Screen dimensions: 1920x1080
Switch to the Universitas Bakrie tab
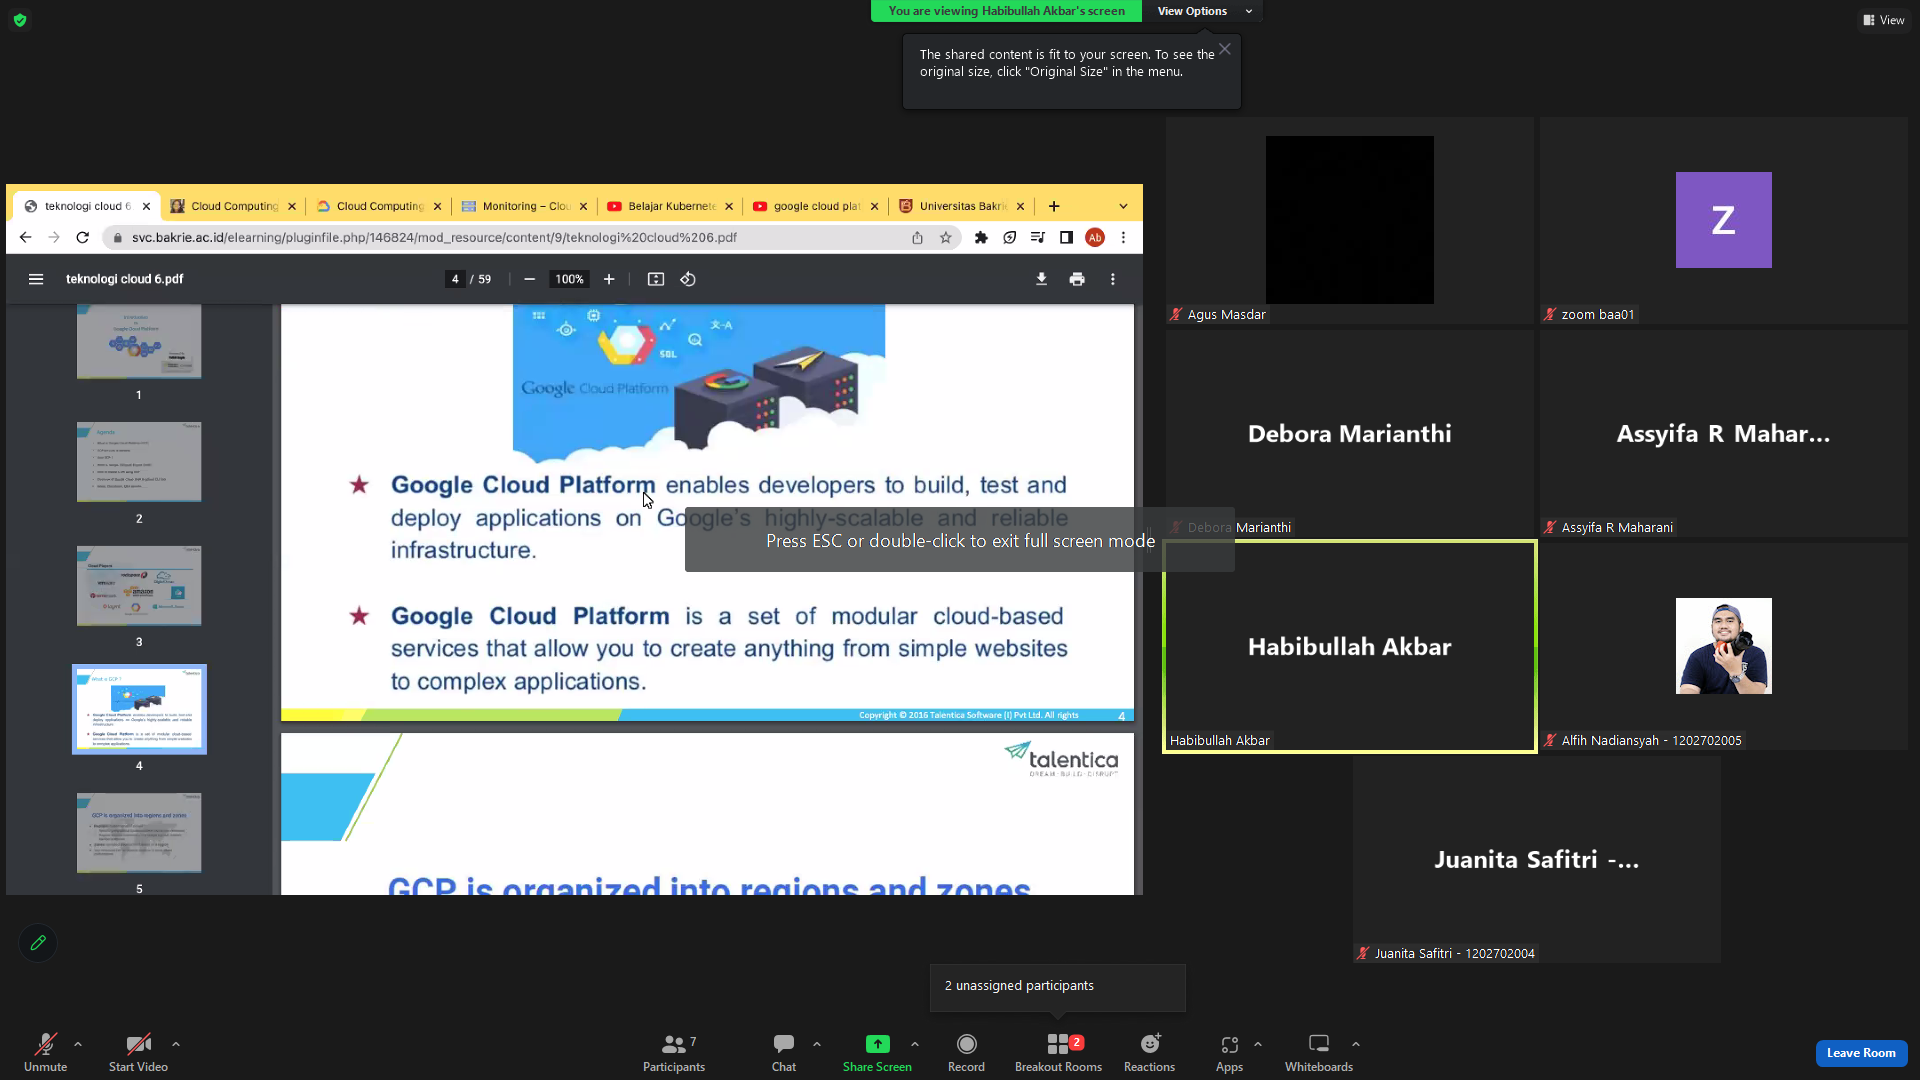962,206
